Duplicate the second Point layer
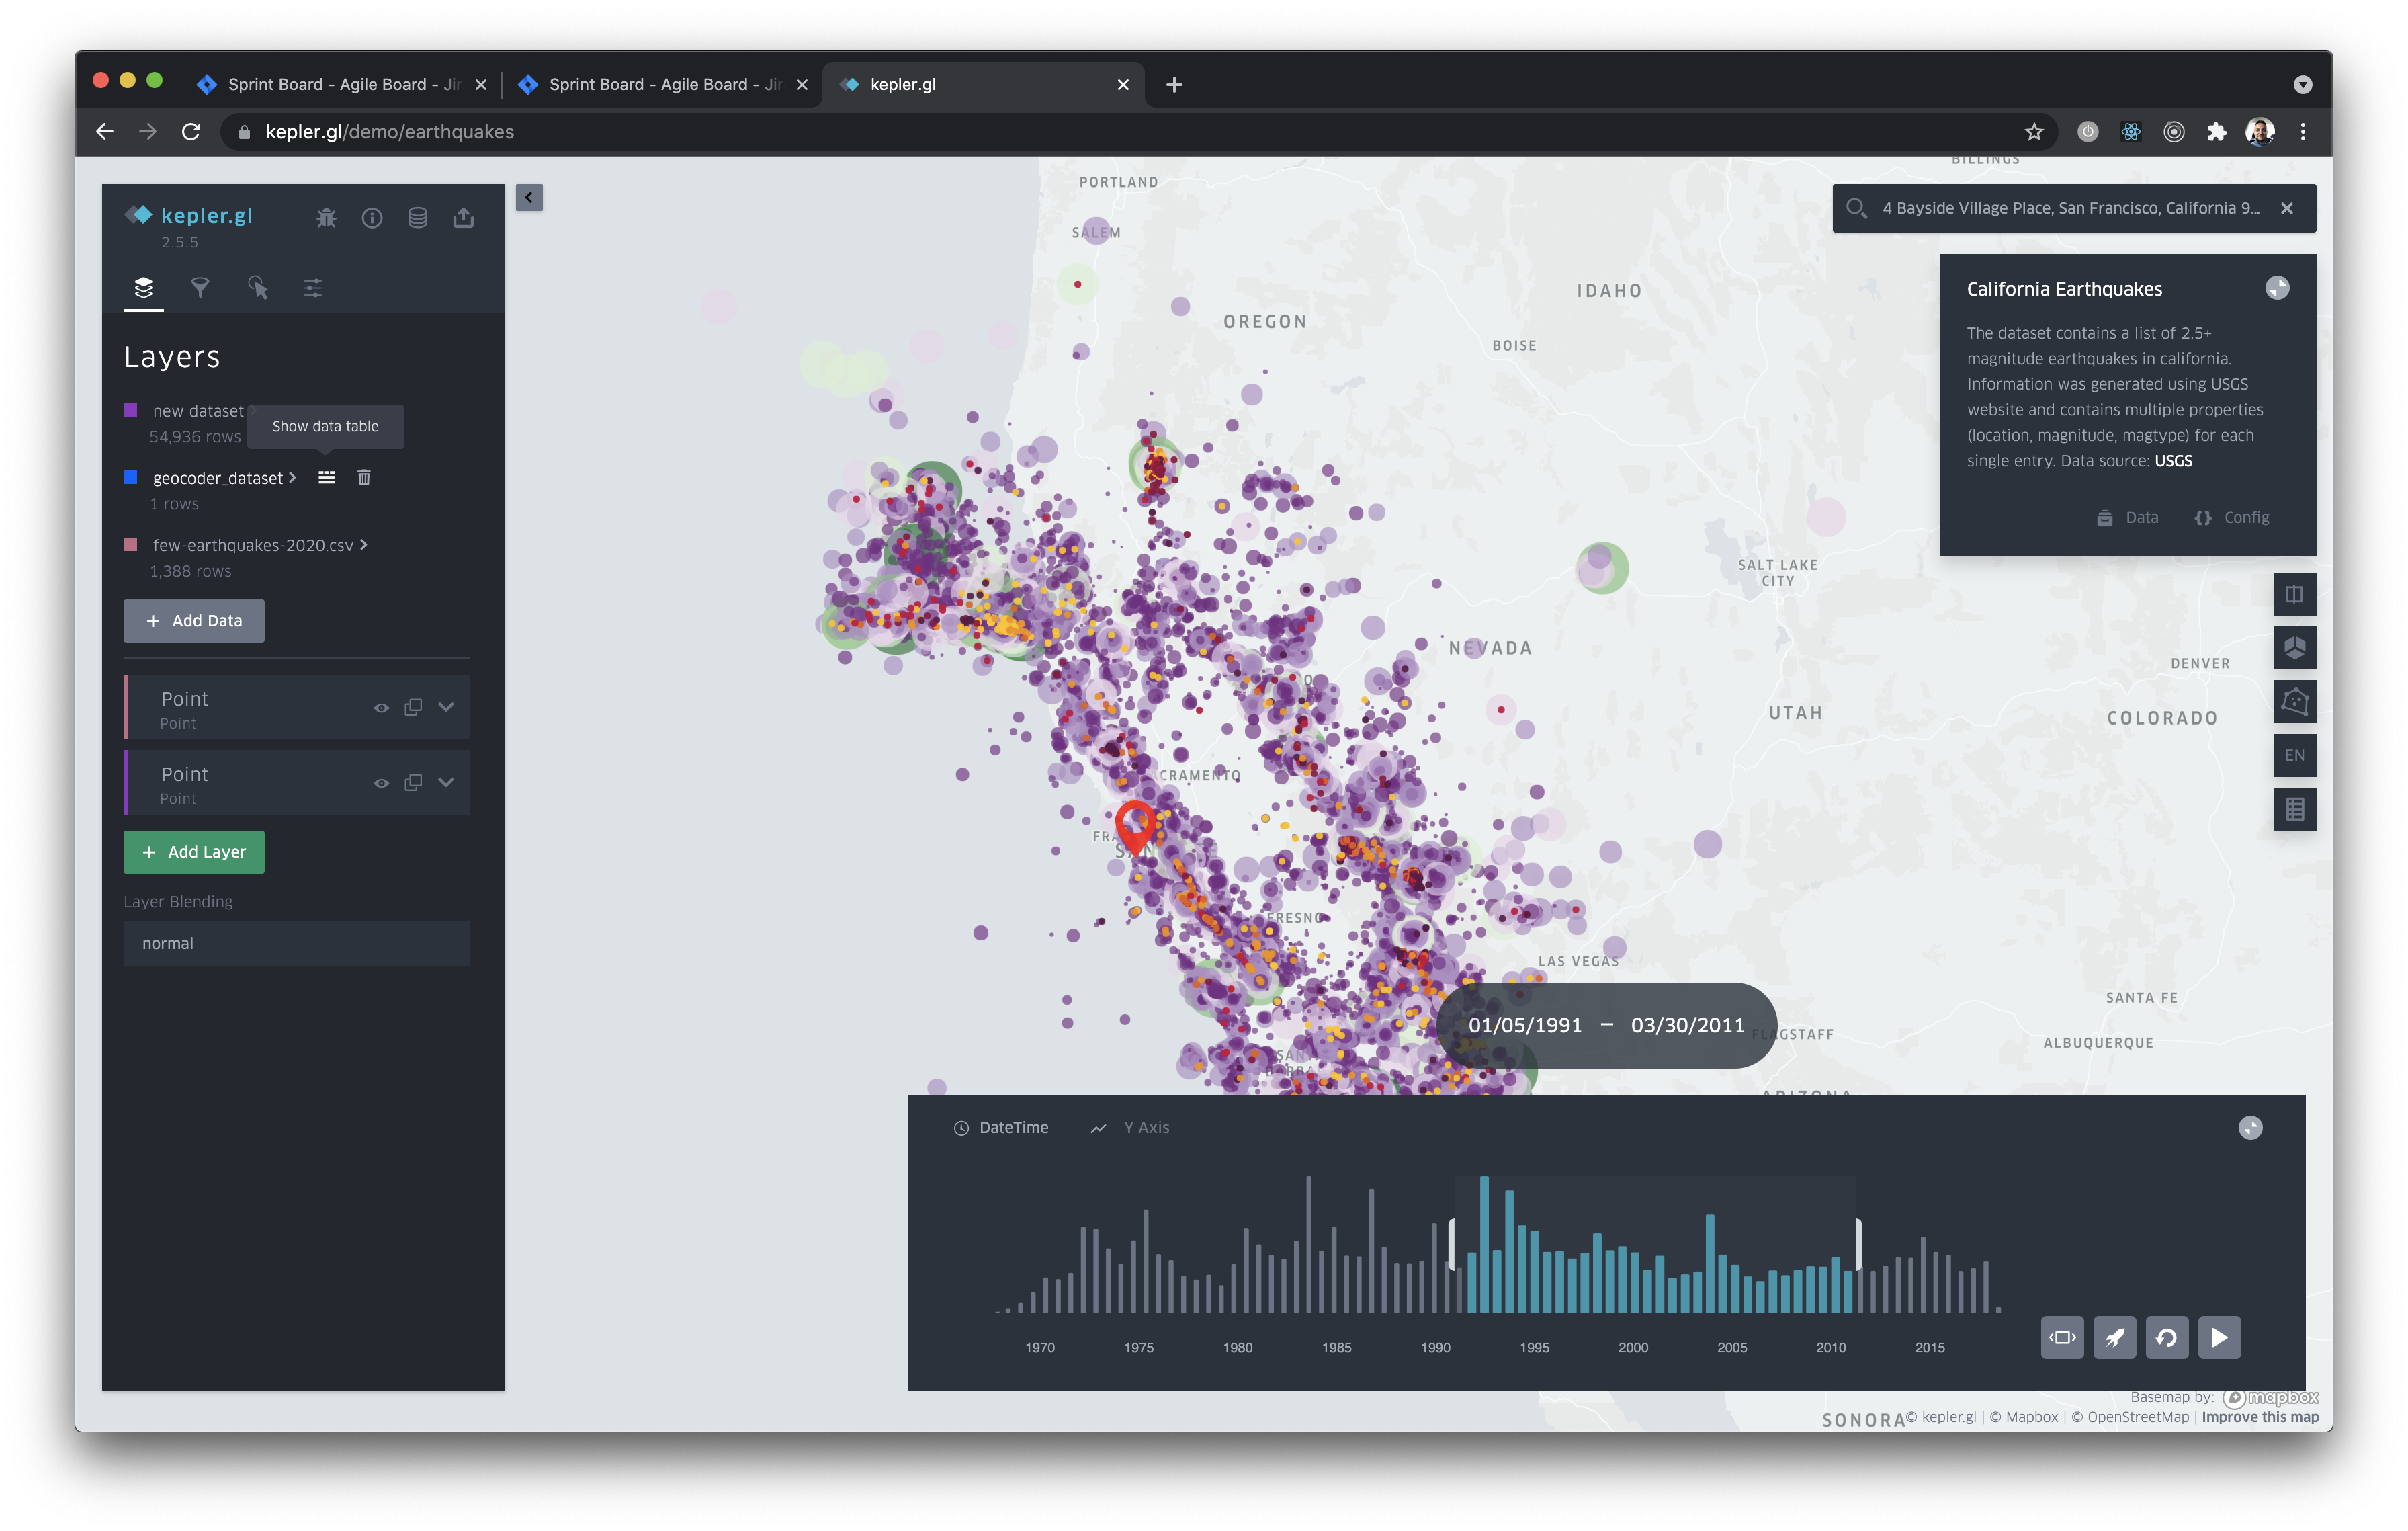 click(x=413, y=782)
